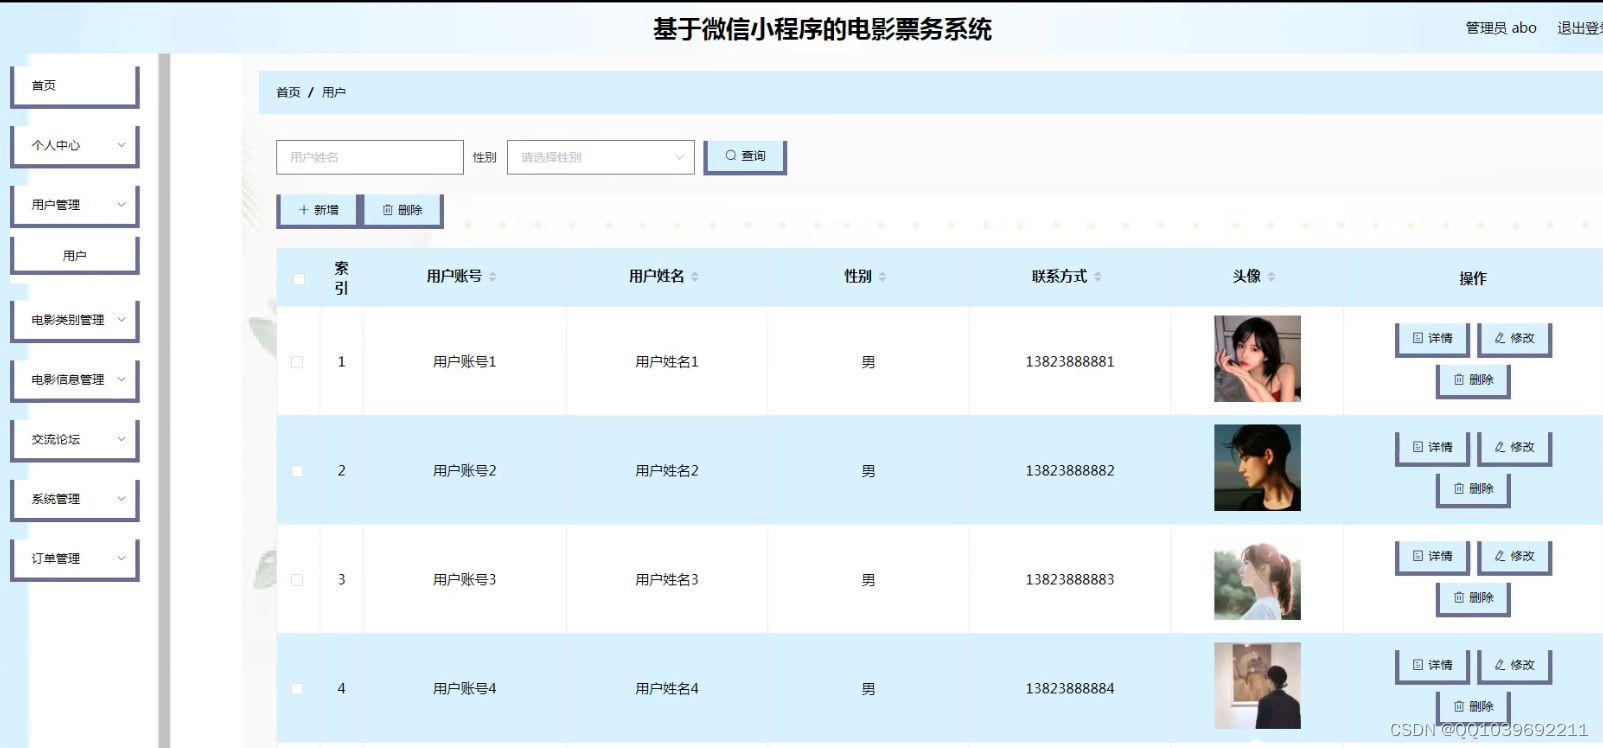The width and height of the screenshot is (1603, 748).
Task: Click phone number 13823888881
Action: coord(1070,362)
